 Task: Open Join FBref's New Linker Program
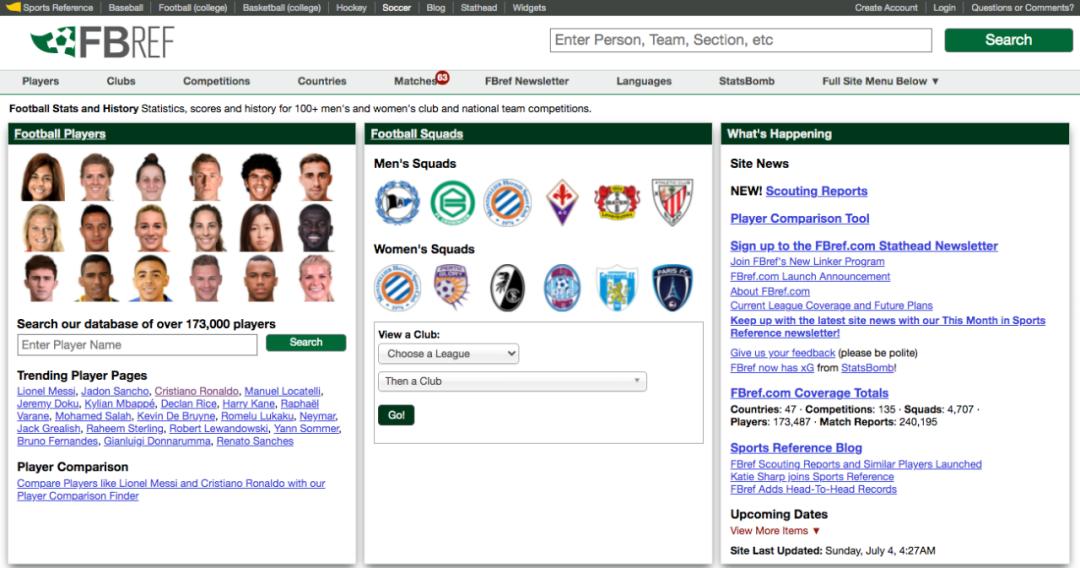point(807,262)
